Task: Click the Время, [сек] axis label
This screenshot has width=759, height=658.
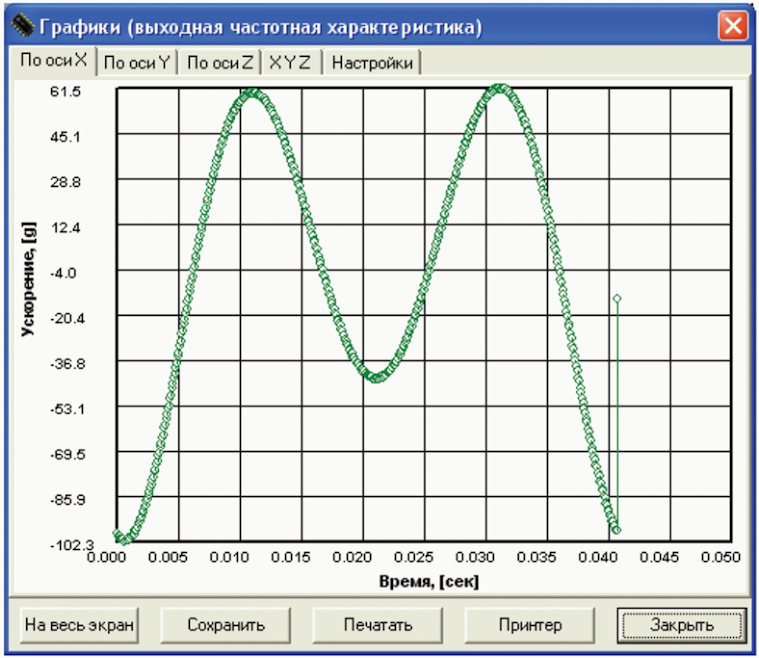Action: click(x=429, y=581)
